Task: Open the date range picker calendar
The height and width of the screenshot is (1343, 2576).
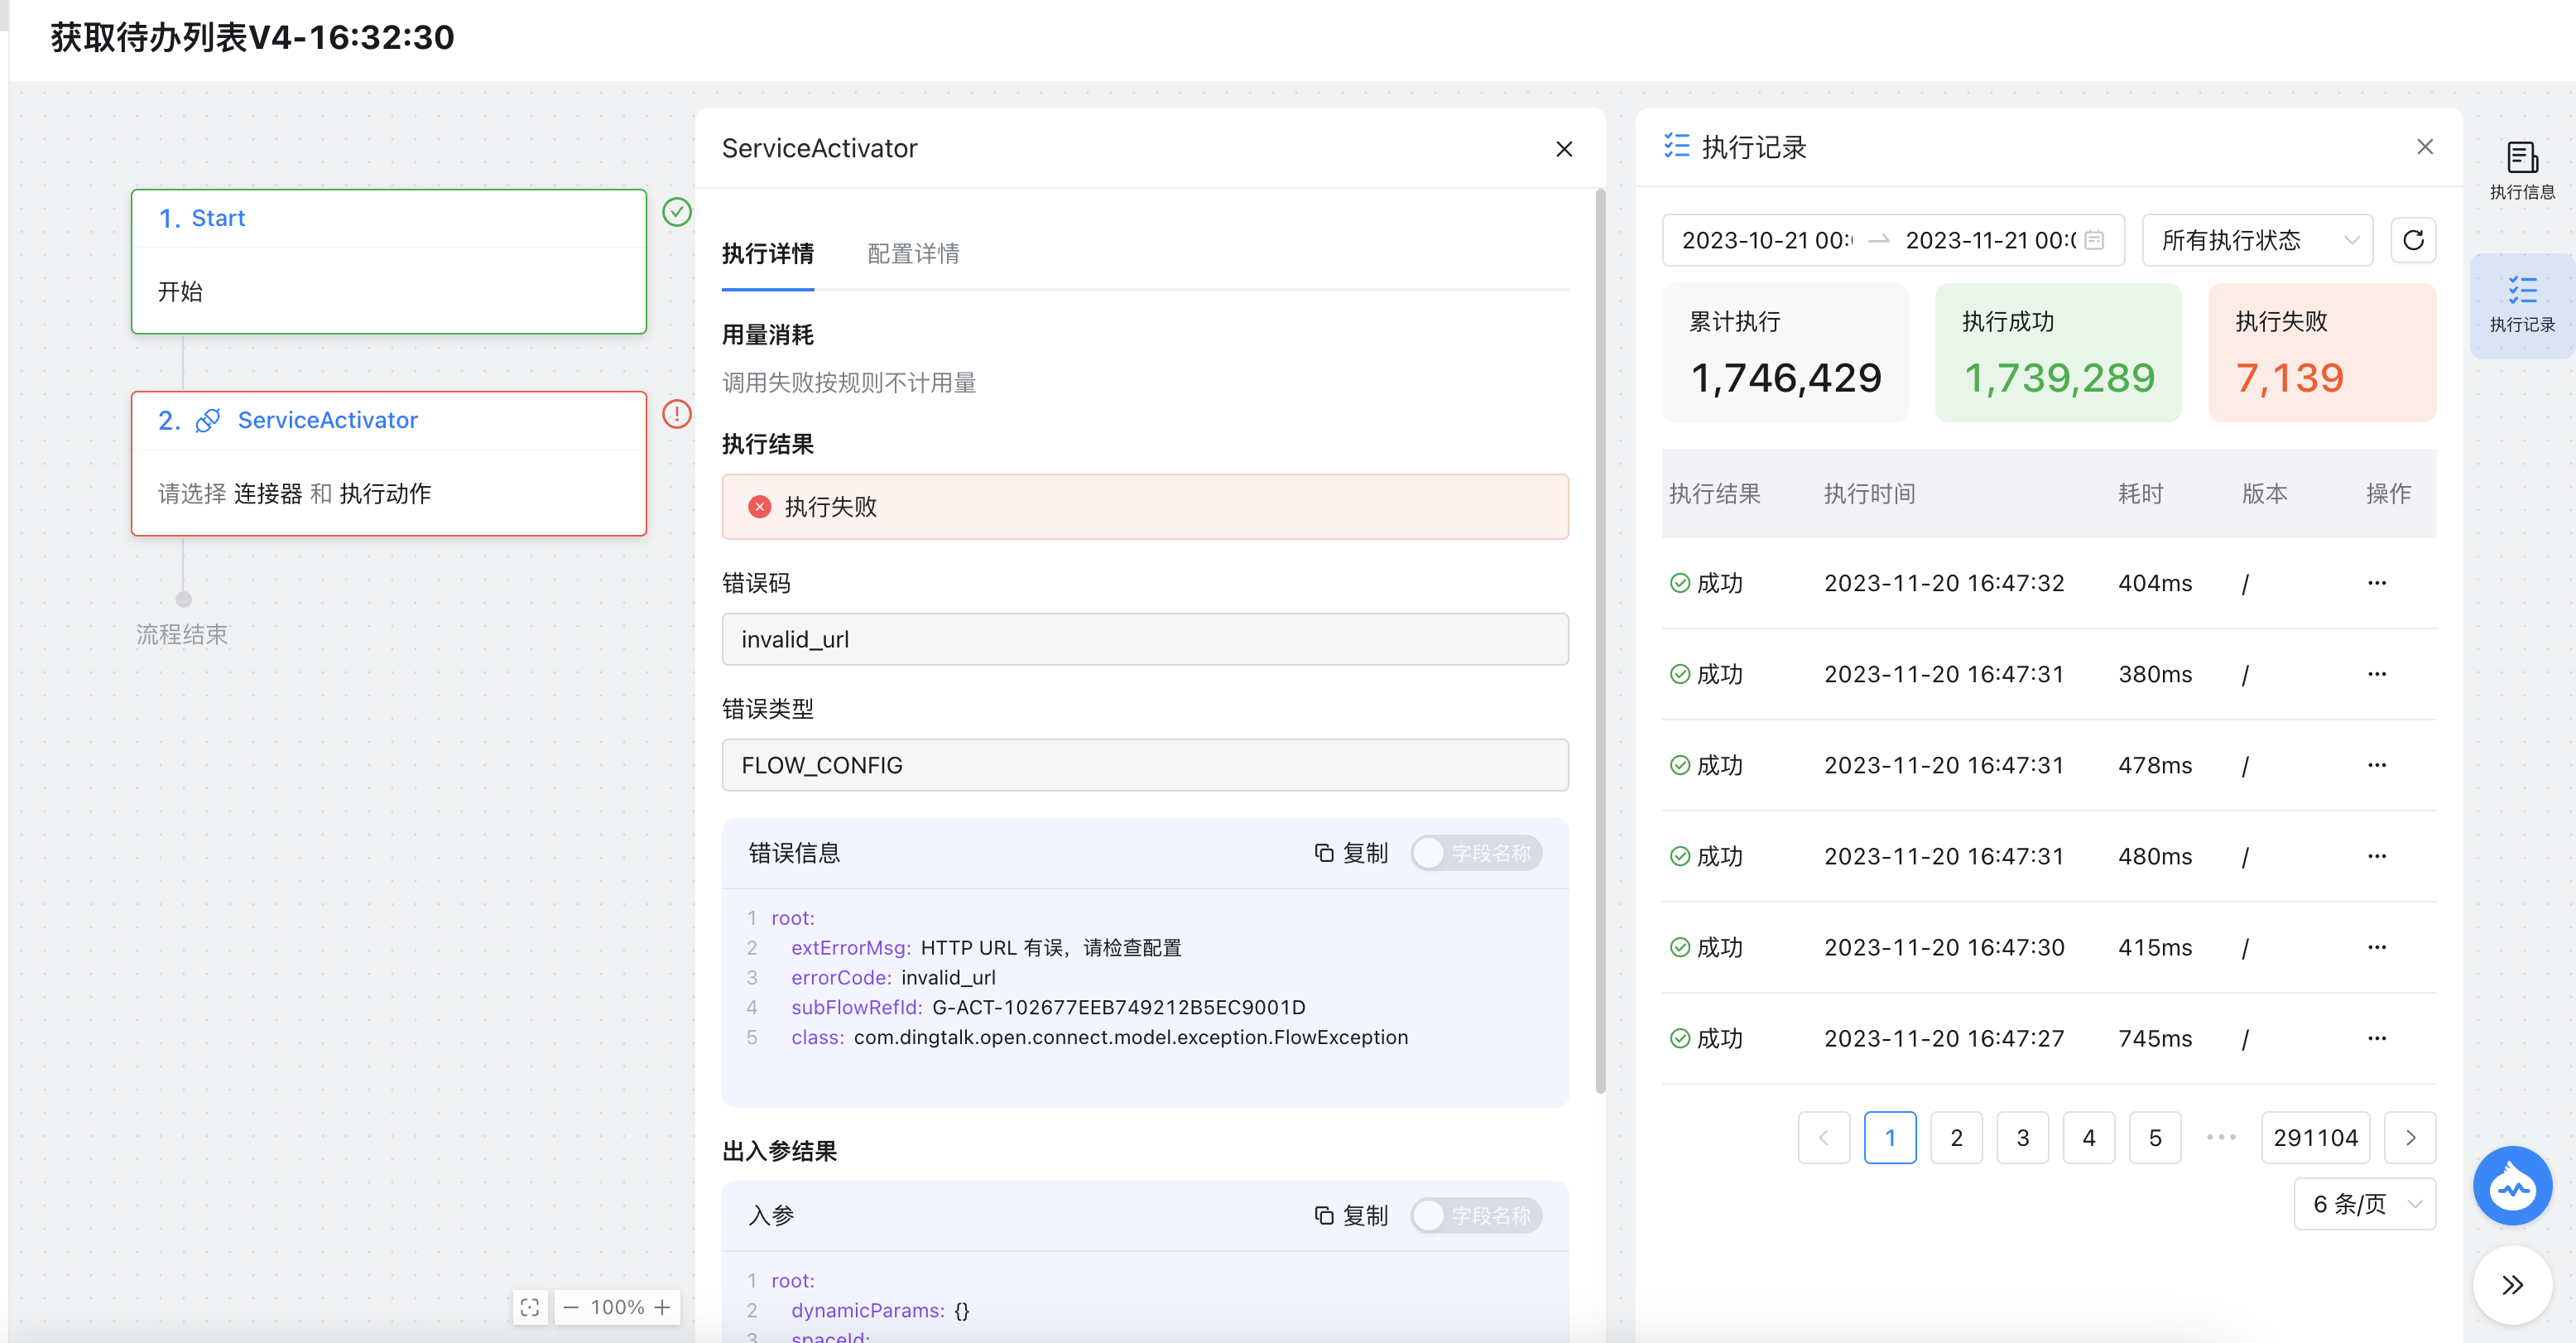Action: (x=2094, y=240)
